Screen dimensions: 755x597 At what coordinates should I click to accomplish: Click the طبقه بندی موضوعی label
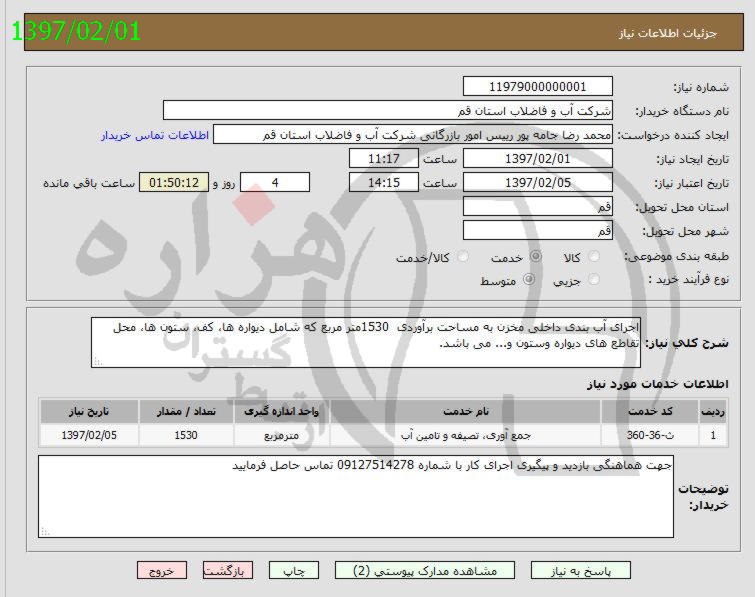point(677,256)
